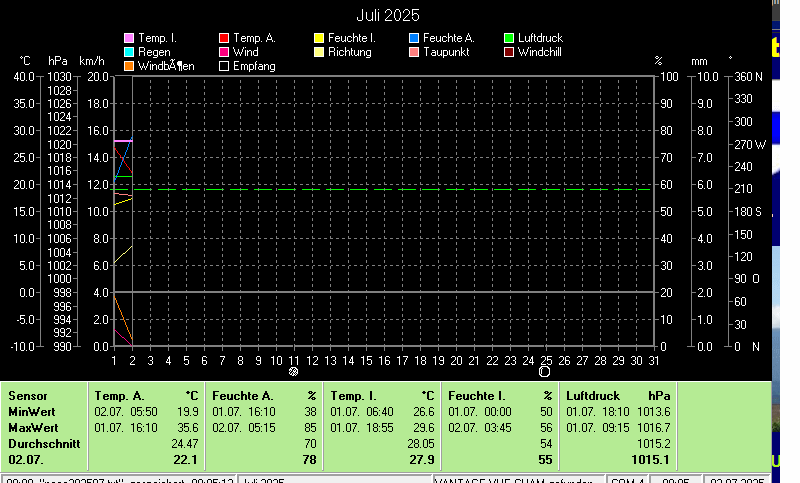Select the 'Temp. I.' table column header
Image resolution: width=800 pixels, height=483 pixels.
353,396
